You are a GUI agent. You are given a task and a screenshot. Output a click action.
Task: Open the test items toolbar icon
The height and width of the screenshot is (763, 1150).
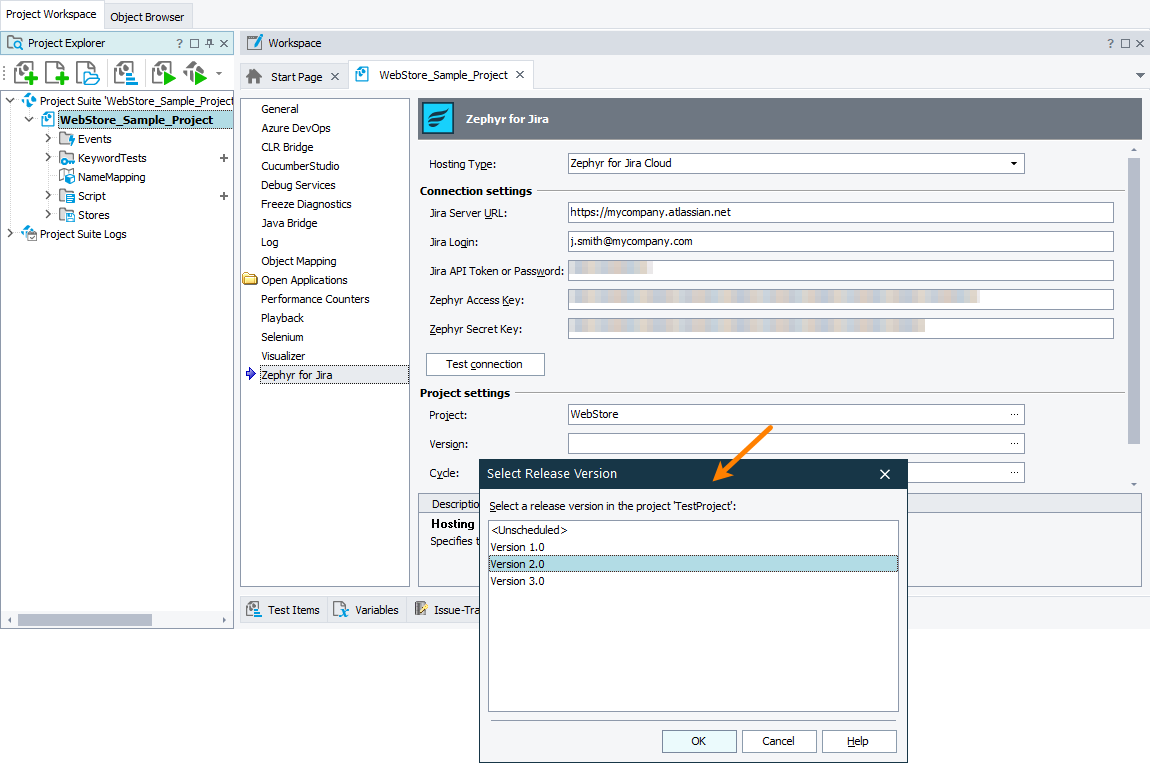pyautogui.click(x=125, y=73)
